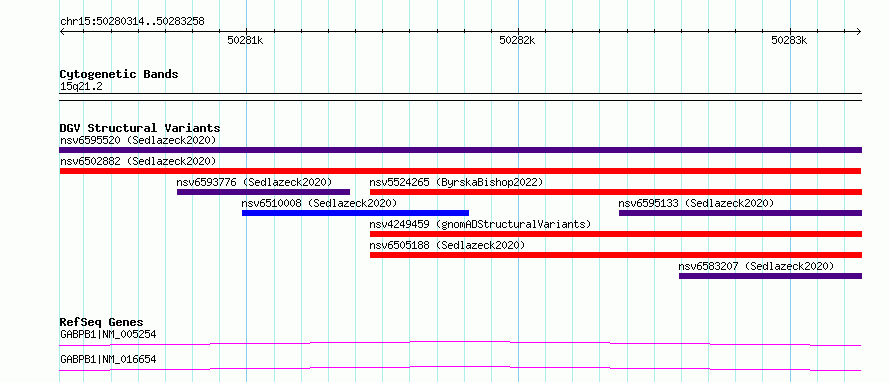Click the GABPB1|NM_005254 gene label
Screen dimensions: 890x382
pyautogui.click(x=108, y=334)
